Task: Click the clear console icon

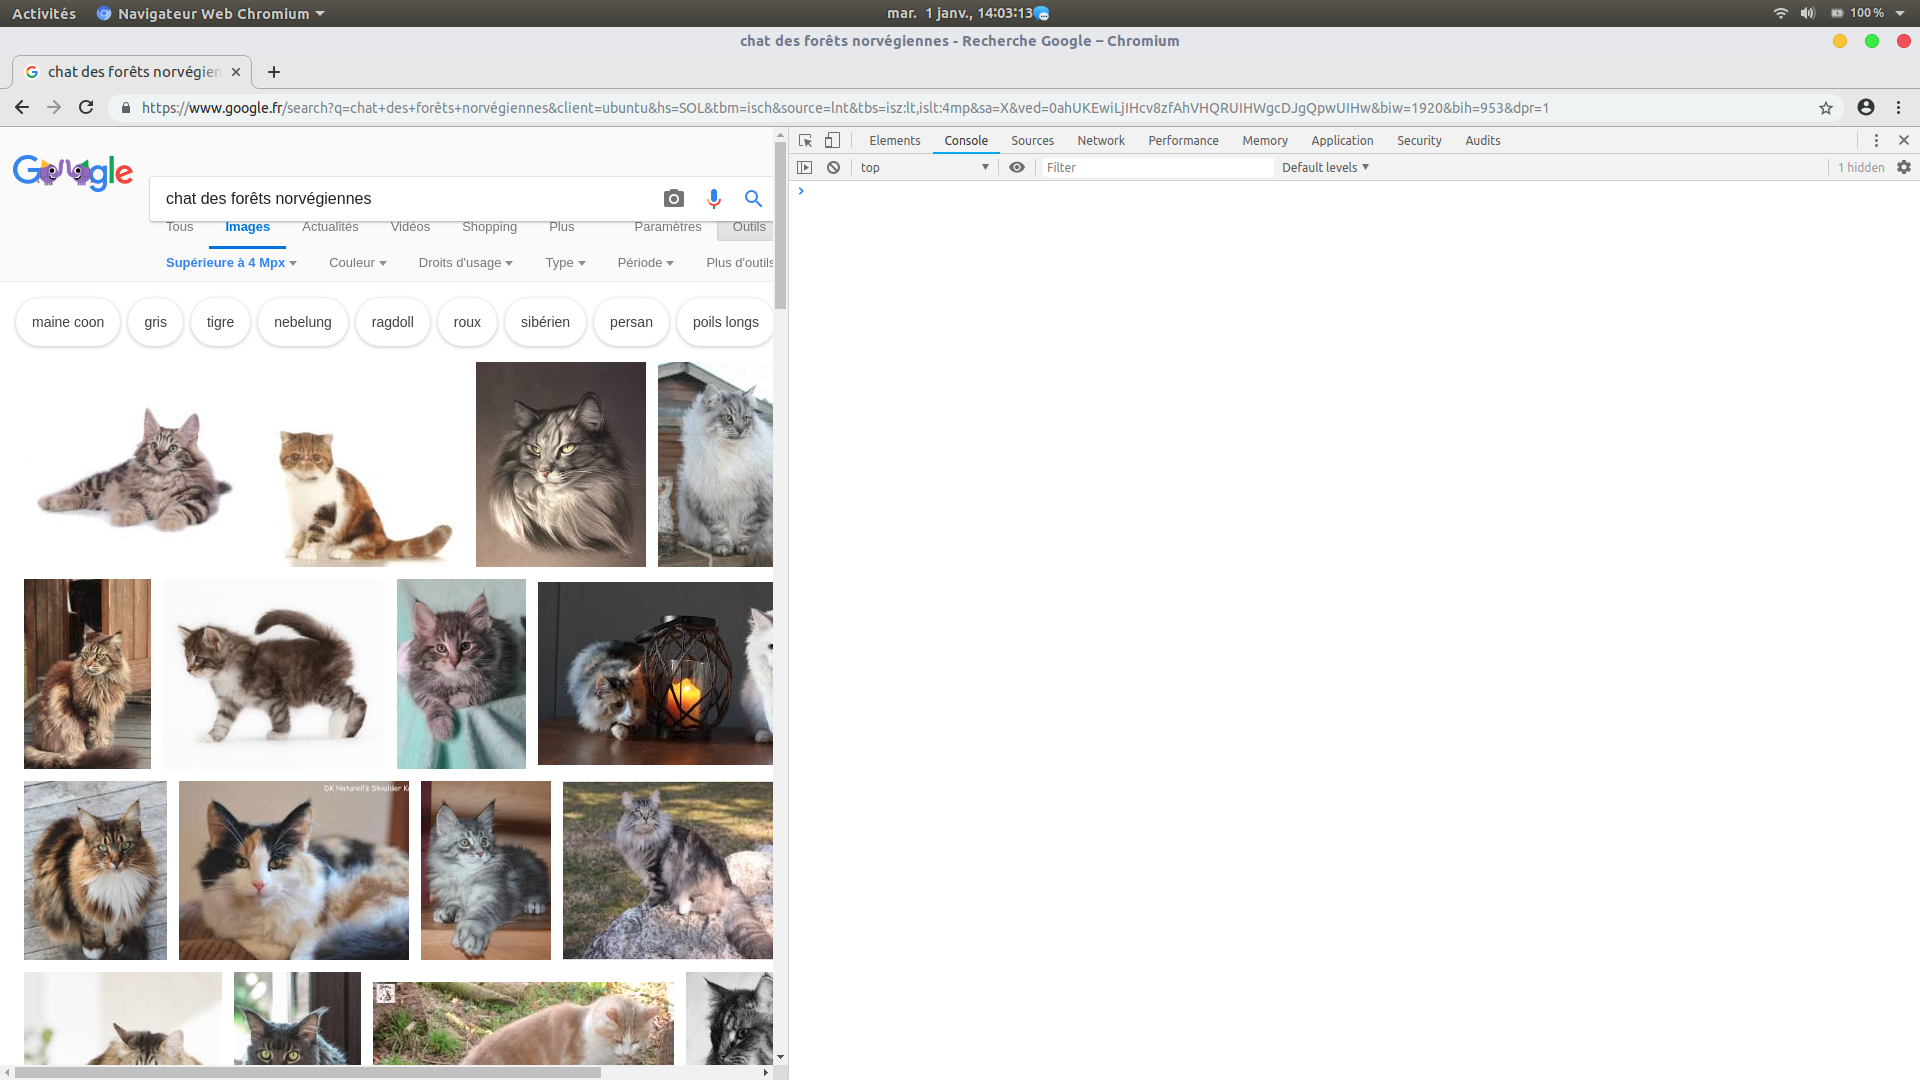Action: pyautogui.click(x=833, y=168)
